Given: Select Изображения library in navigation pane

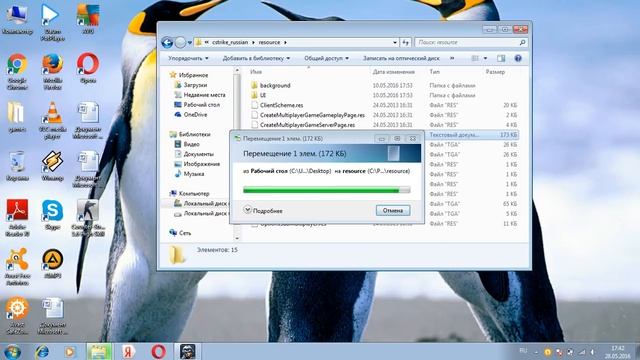Looking at the screenshot, I should tap(197, 164).
